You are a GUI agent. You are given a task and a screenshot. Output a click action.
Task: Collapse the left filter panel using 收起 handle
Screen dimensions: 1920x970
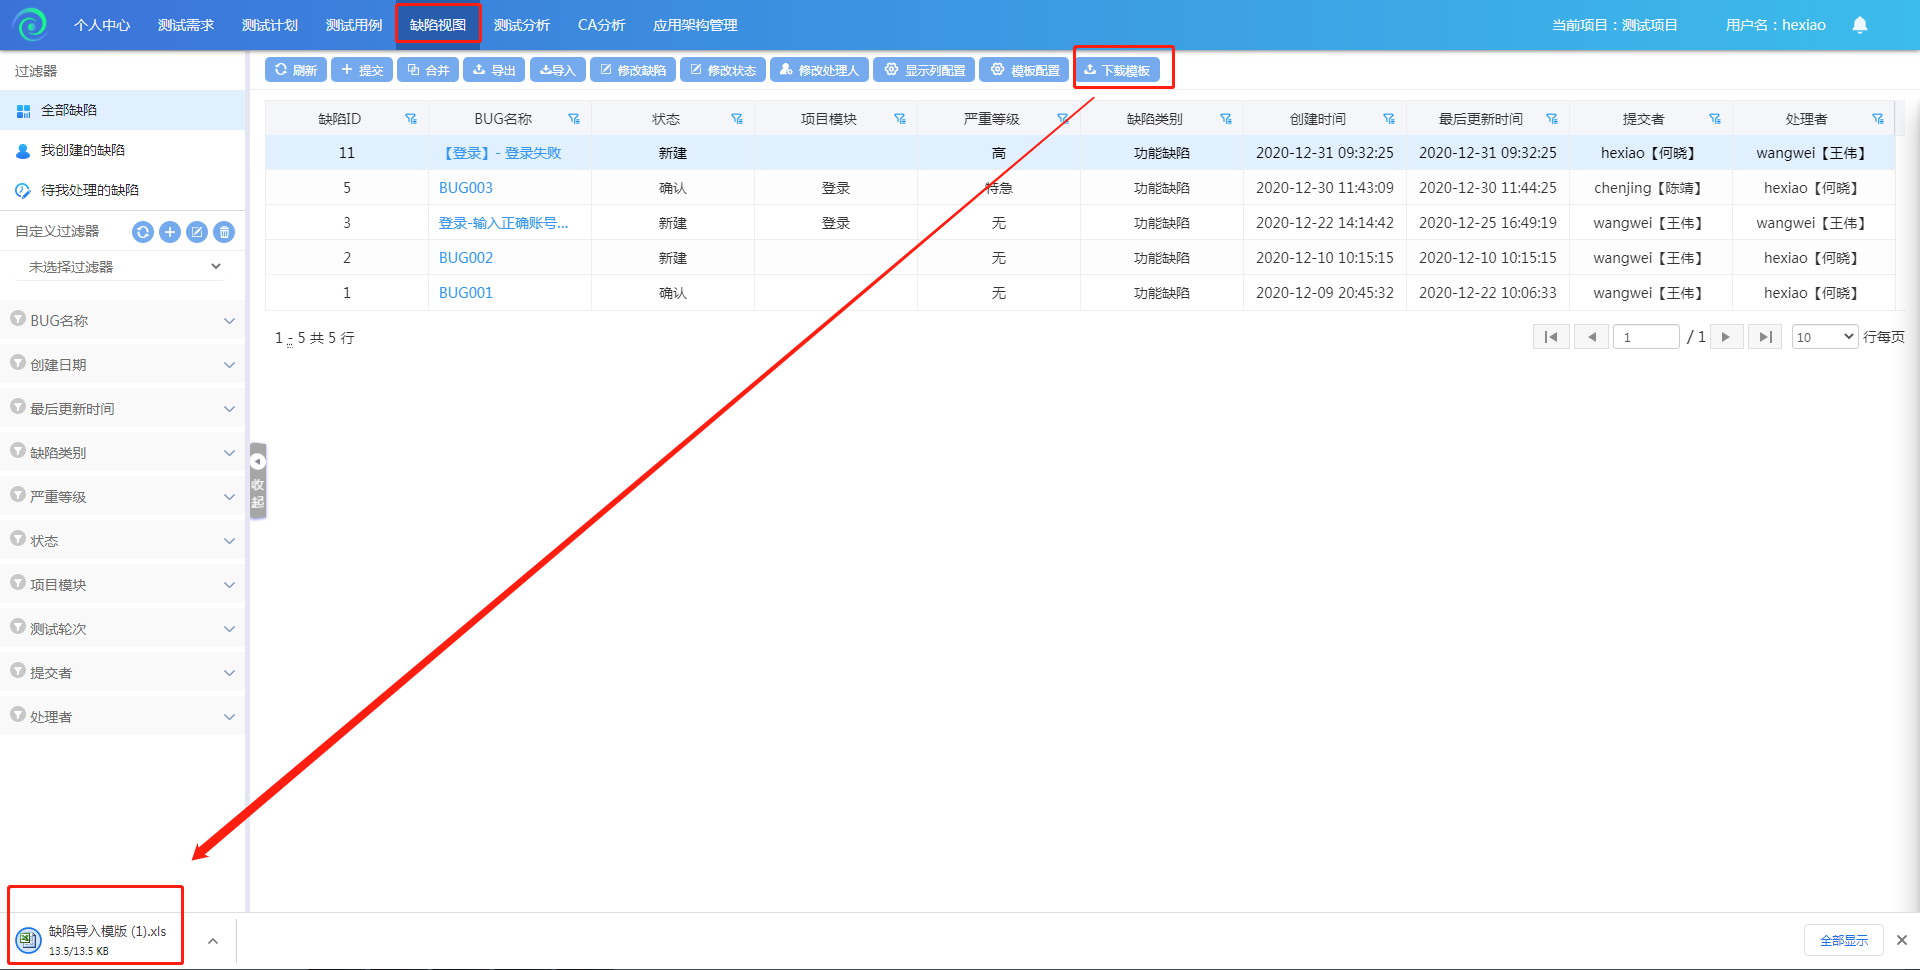point(258,481)
